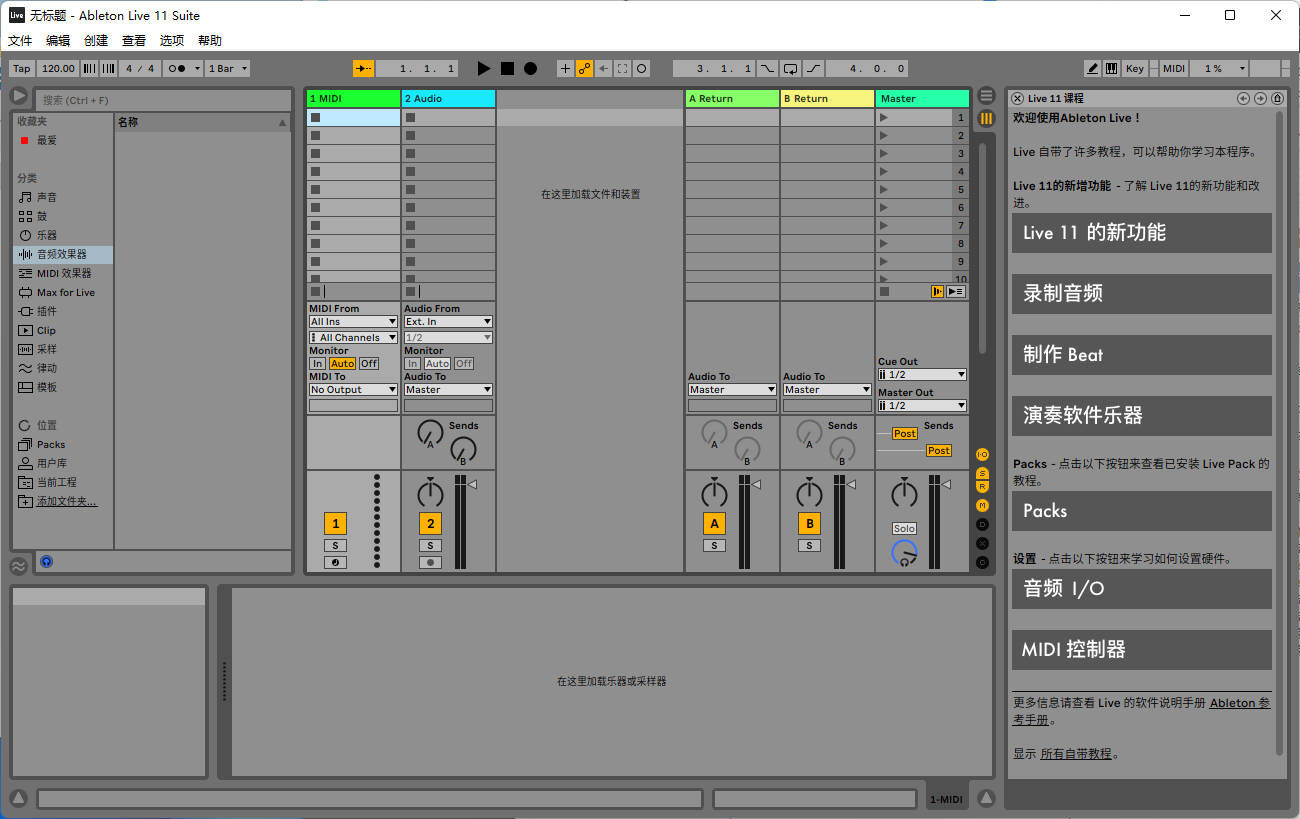This screenshot has width=1300, height=819.
Task: Click the browser search field
Action: tap(160, 100)
